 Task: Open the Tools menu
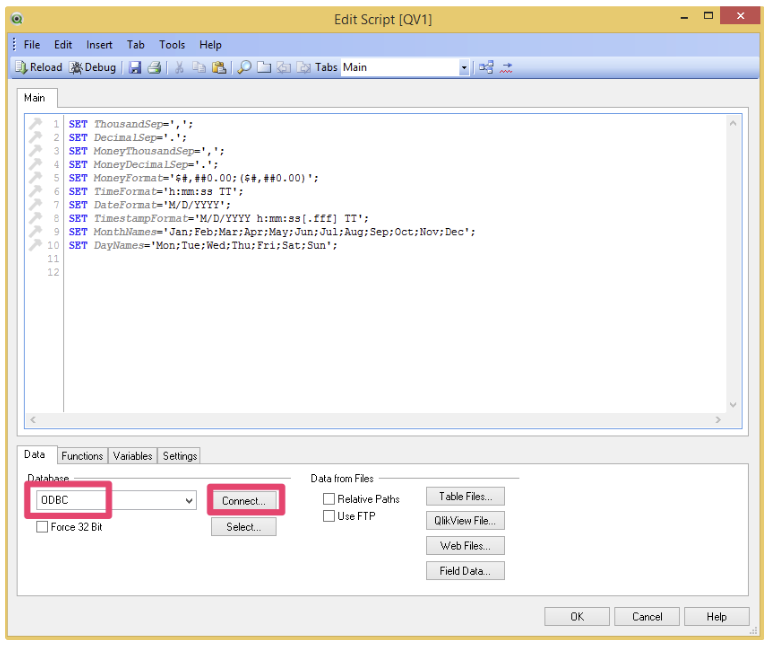click(x=172, y=45)
